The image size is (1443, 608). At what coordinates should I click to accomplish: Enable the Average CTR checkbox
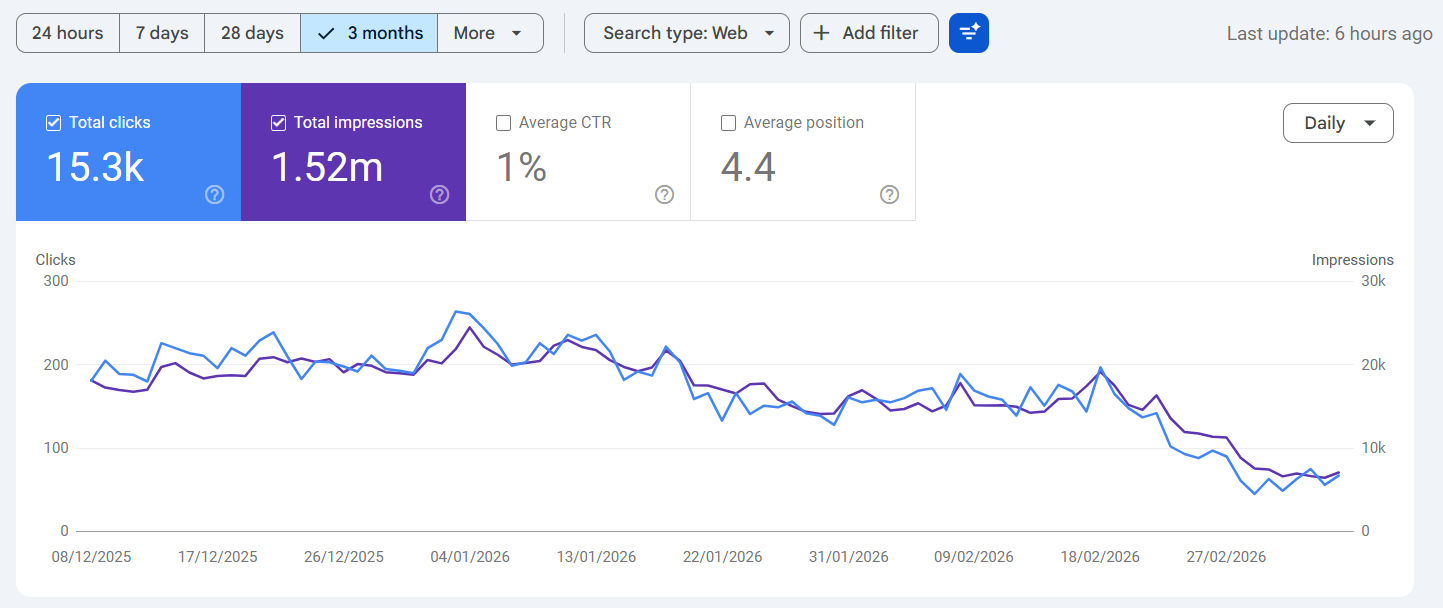click(x=504, y=123)
